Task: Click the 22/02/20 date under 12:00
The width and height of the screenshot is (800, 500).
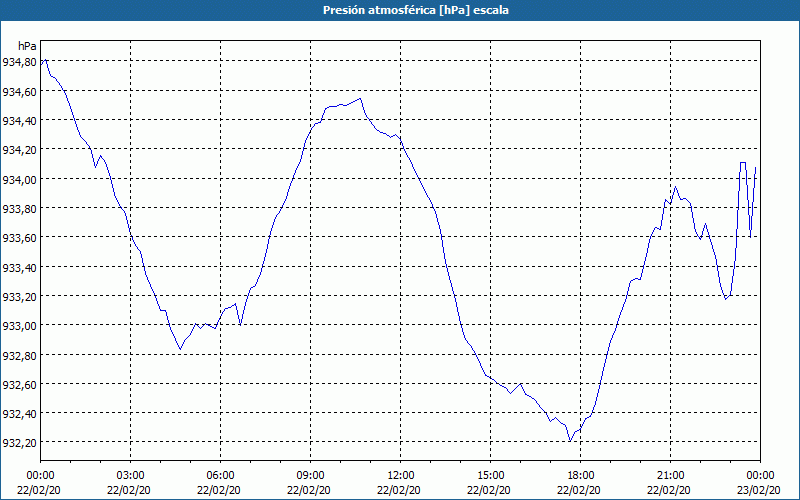Action: (x=399, y=490)
